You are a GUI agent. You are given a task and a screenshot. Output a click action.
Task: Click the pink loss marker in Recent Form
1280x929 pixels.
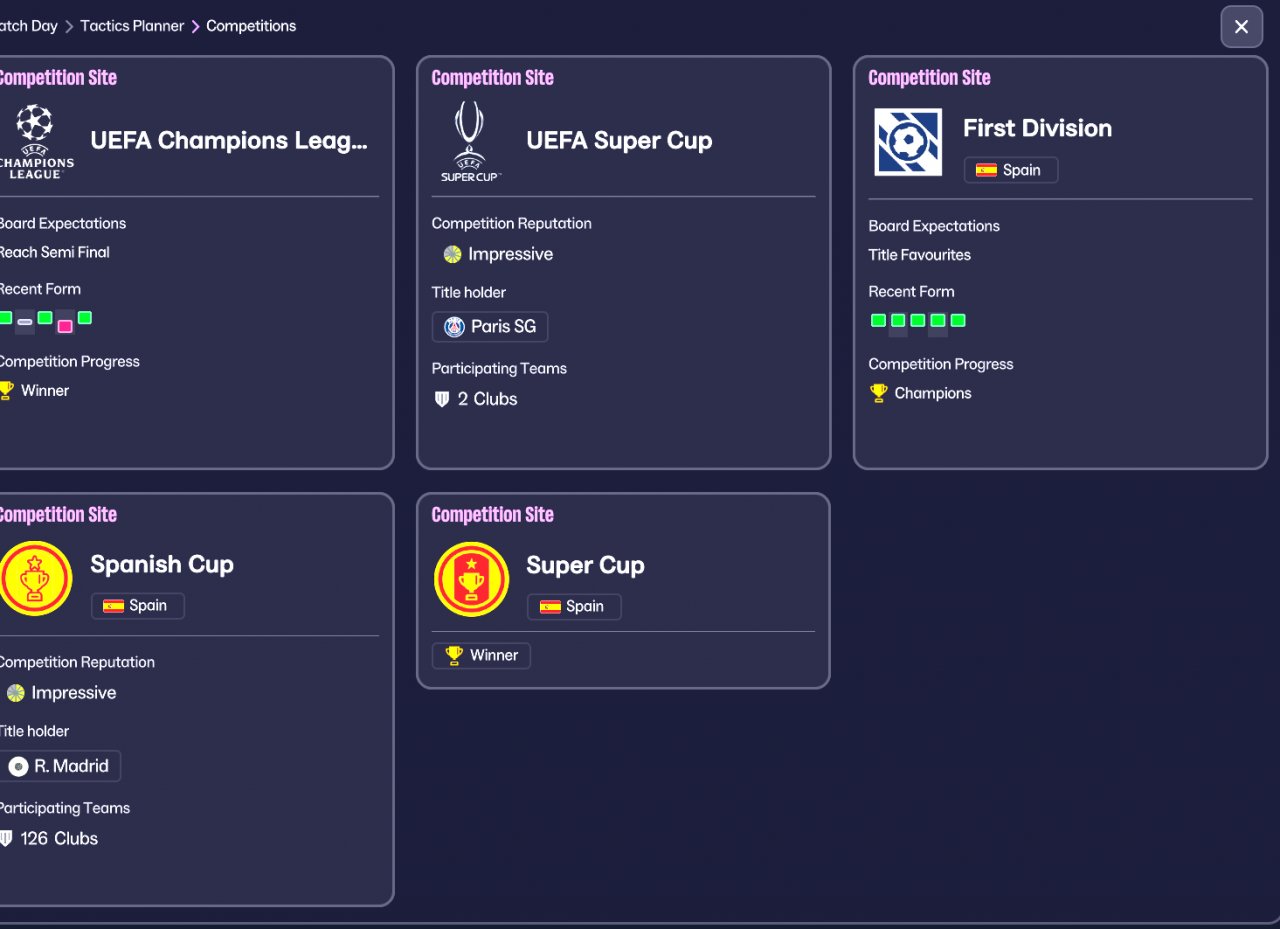65,326
